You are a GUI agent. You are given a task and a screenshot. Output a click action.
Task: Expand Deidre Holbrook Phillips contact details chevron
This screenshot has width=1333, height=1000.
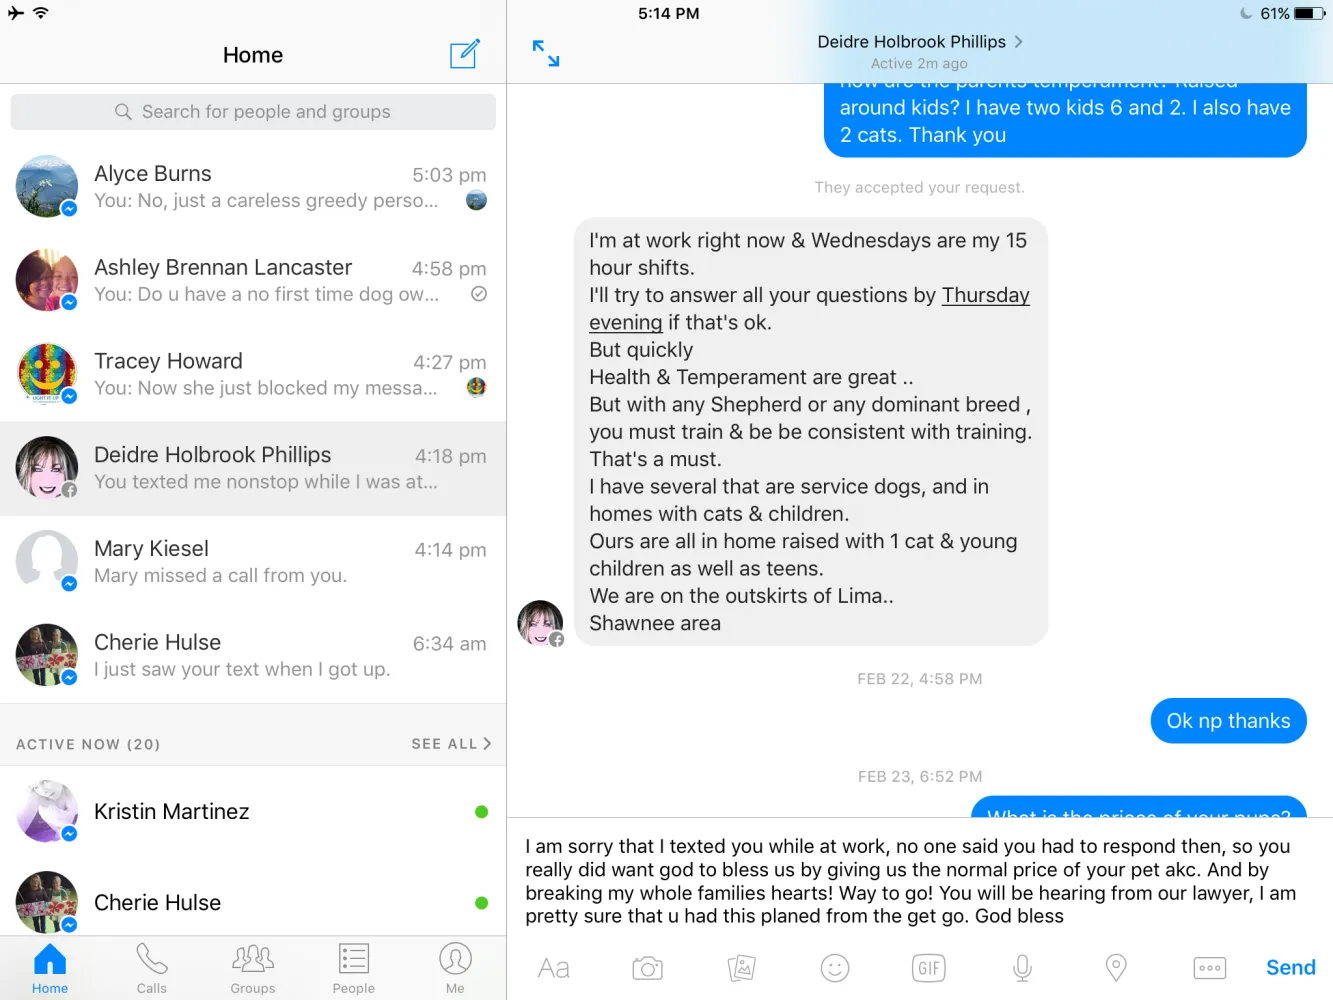tap(1019, 42)
